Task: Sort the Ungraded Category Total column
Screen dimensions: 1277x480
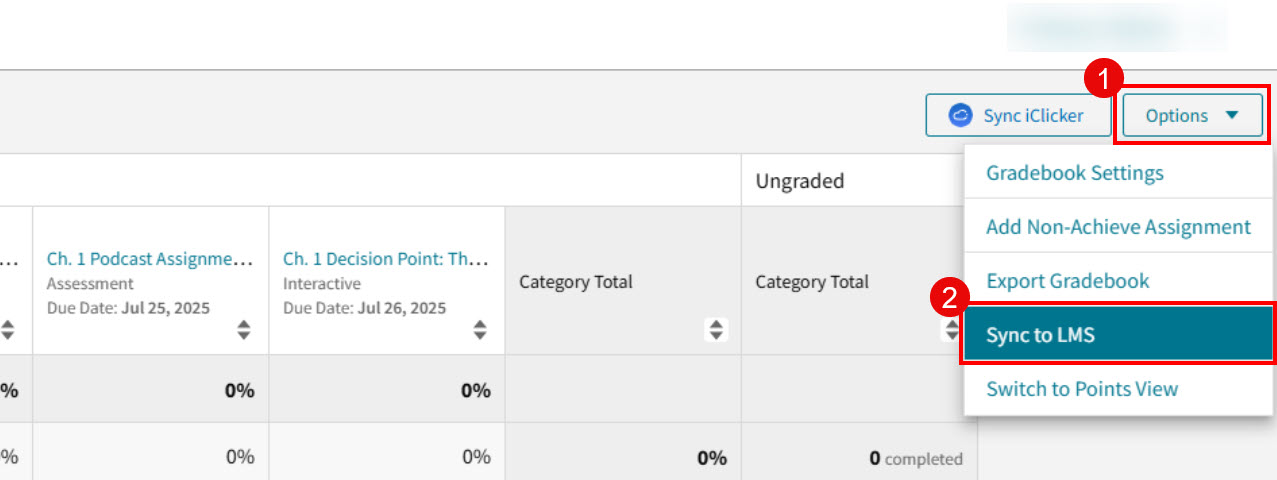Action: (951, 329)
